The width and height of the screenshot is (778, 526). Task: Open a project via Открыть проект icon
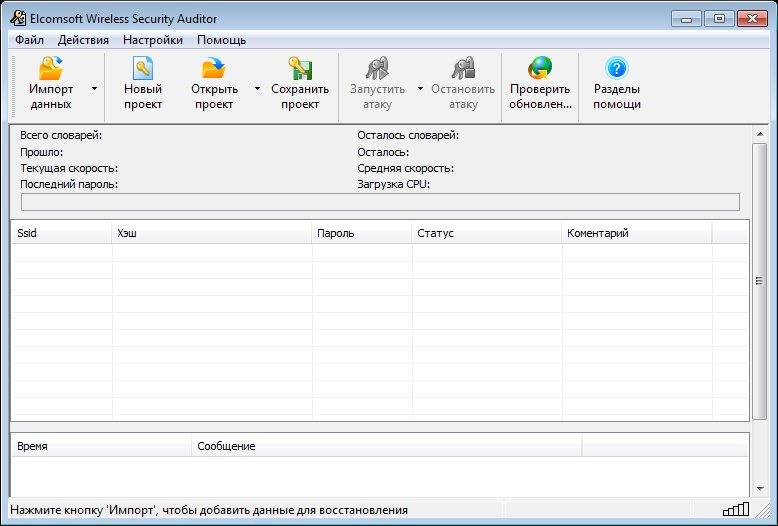pyautogui.click(x=214, y=68)
